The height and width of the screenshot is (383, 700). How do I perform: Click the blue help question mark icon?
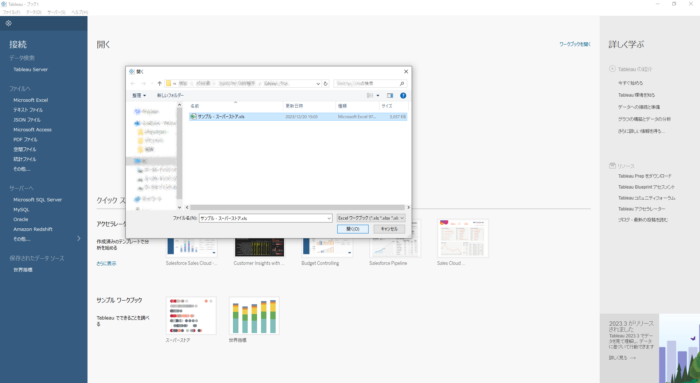tap(403, 96)
